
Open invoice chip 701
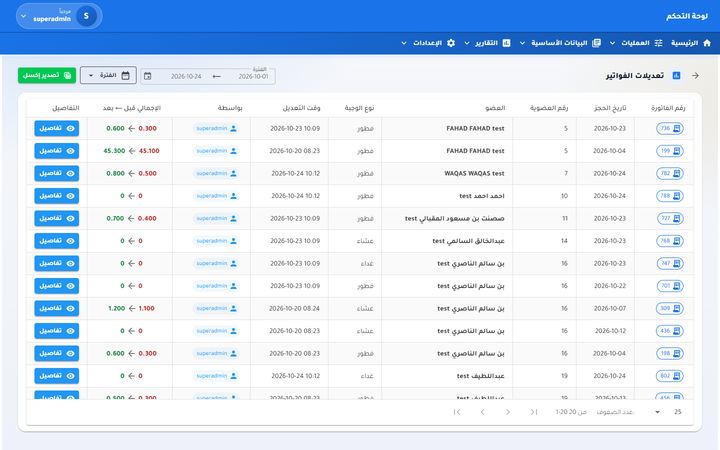click(669, 286)
